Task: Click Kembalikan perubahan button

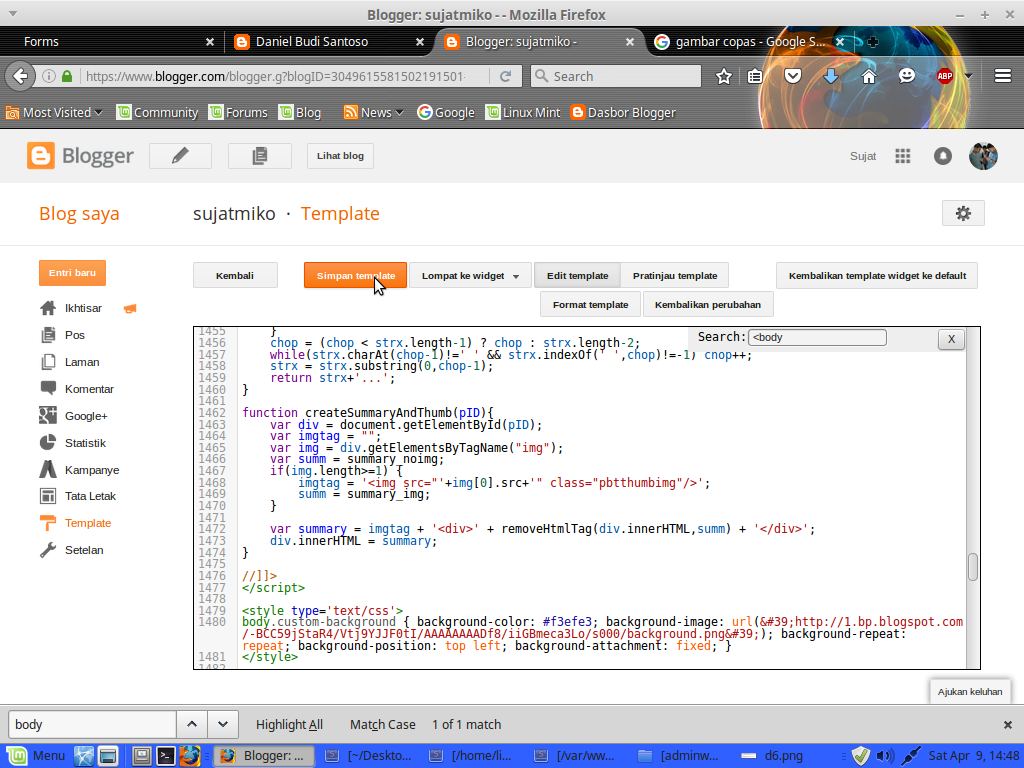Action: click(x=708, y=304)
